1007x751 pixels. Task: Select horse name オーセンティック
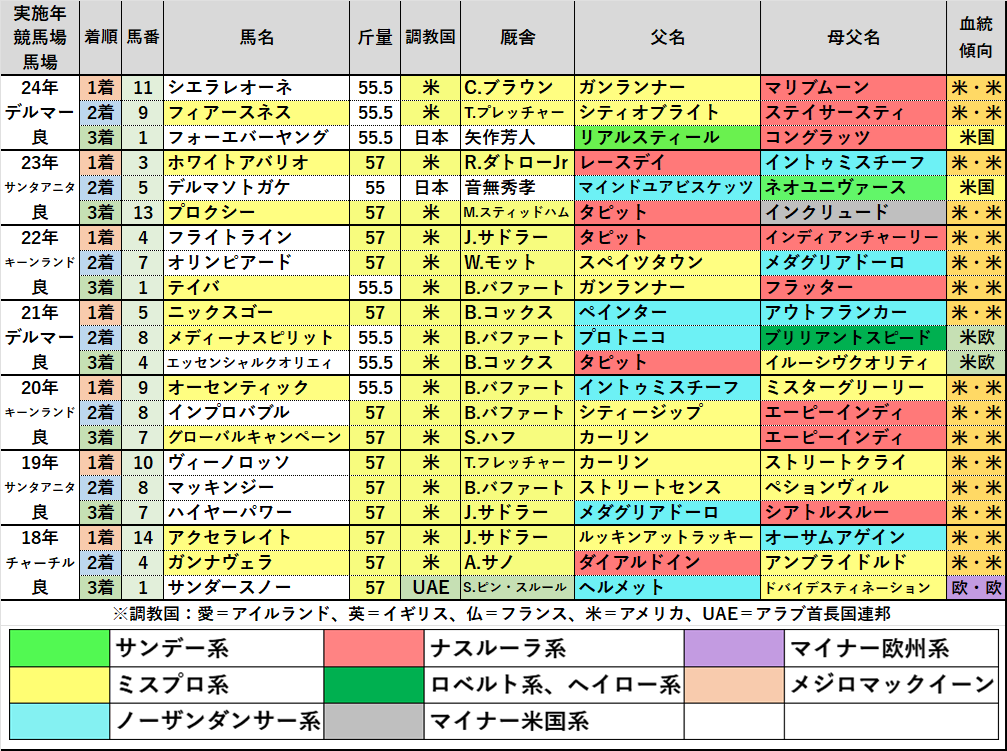256,388
